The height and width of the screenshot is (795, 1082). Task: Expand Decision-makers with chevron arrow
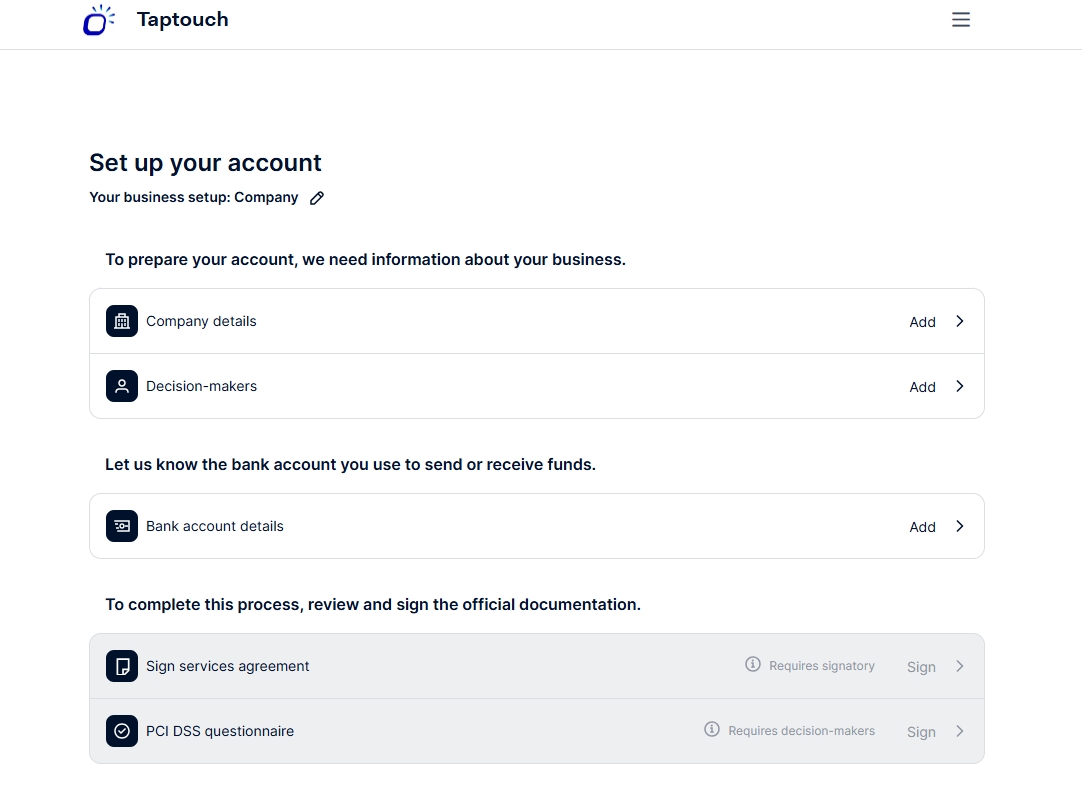[960, 386]
